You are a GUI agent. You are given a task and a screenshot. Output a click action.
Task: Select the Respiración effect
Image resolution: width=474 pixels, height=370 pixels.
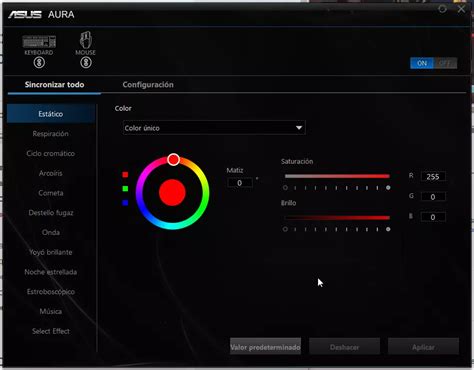click(51, 134)
